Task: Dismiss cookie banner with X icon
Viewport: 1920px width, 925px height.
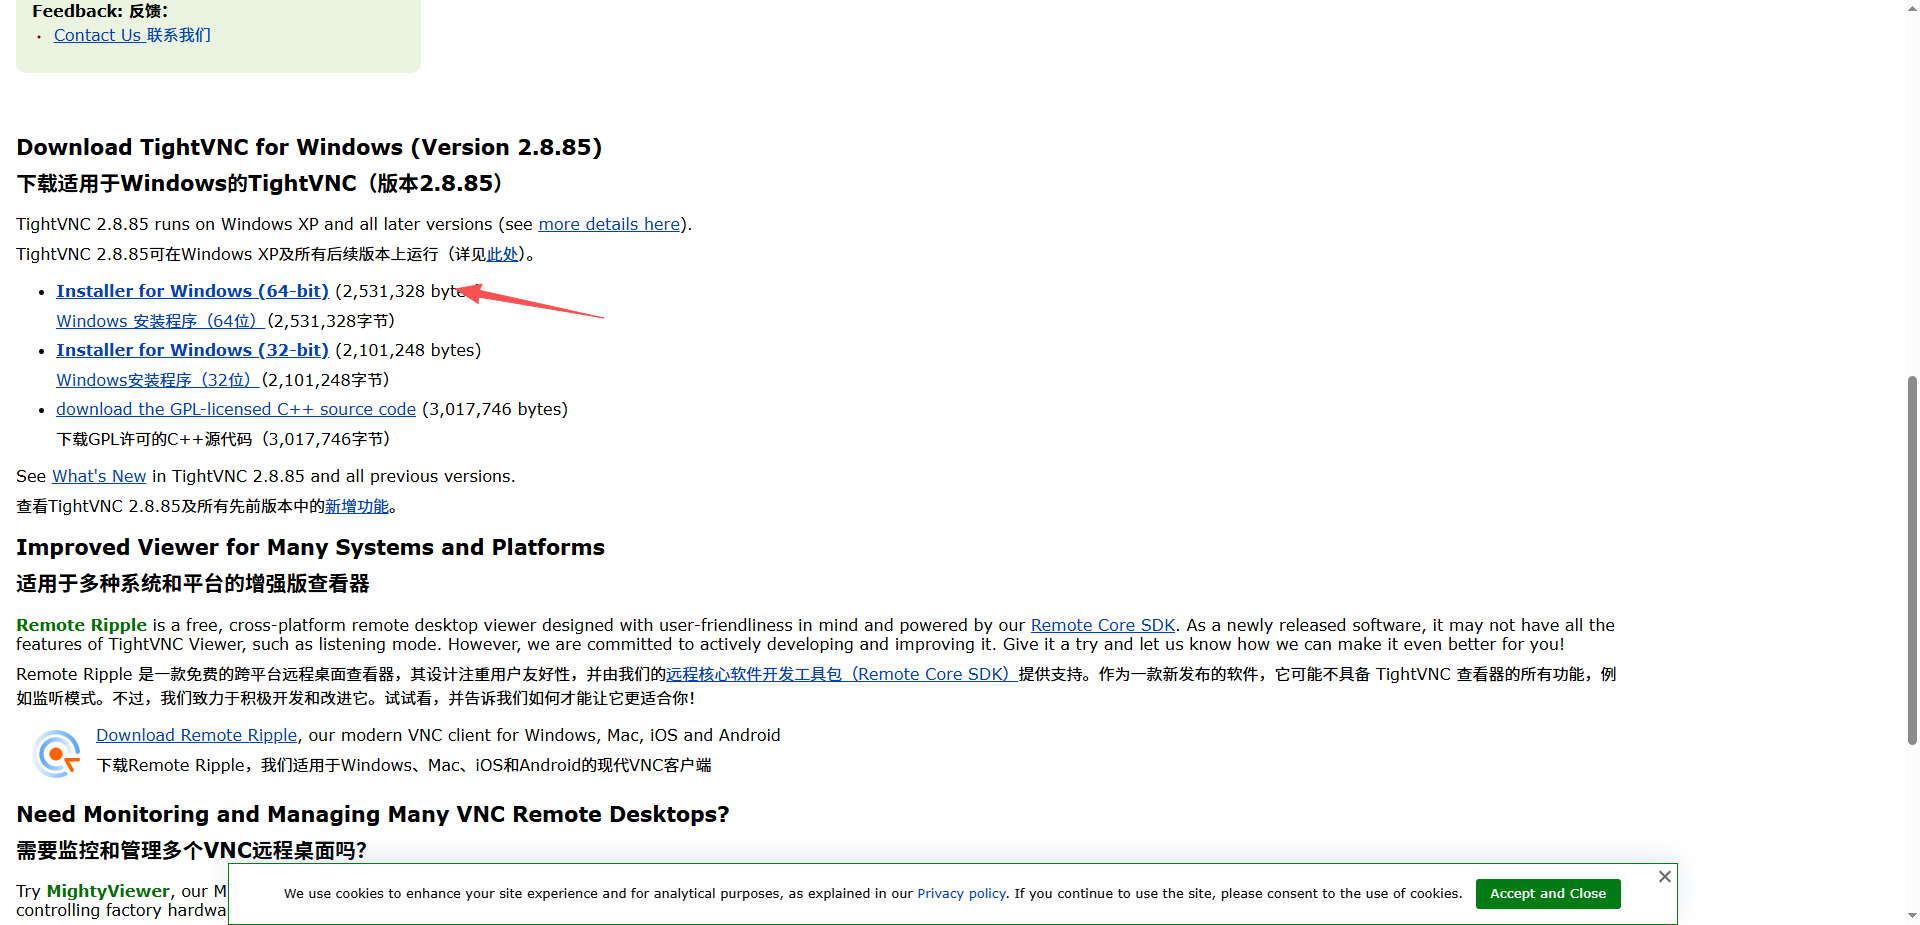Action: point(1665,876)
